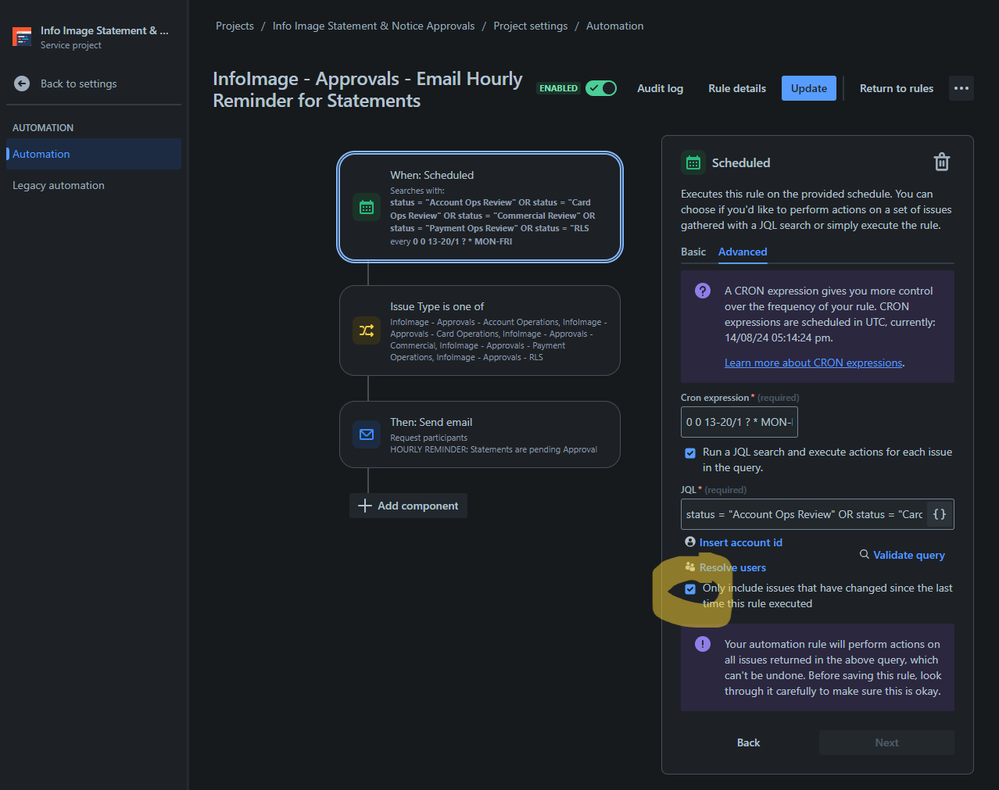Click the users icon beside Resolve users
Image resolution: width=999 pixels, height=790 pixels.
(x=690, y=566)
